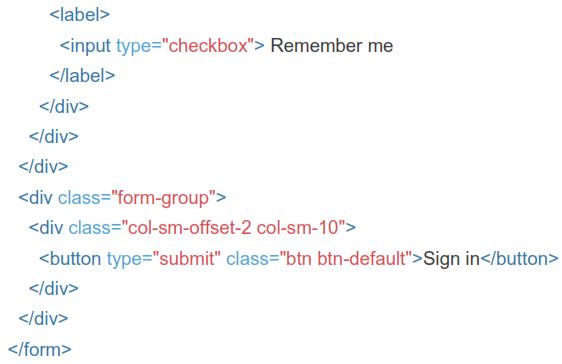
Task: Click the "col-sm-offset-2 col-sm-10" class value
Action: coord(233,228)
